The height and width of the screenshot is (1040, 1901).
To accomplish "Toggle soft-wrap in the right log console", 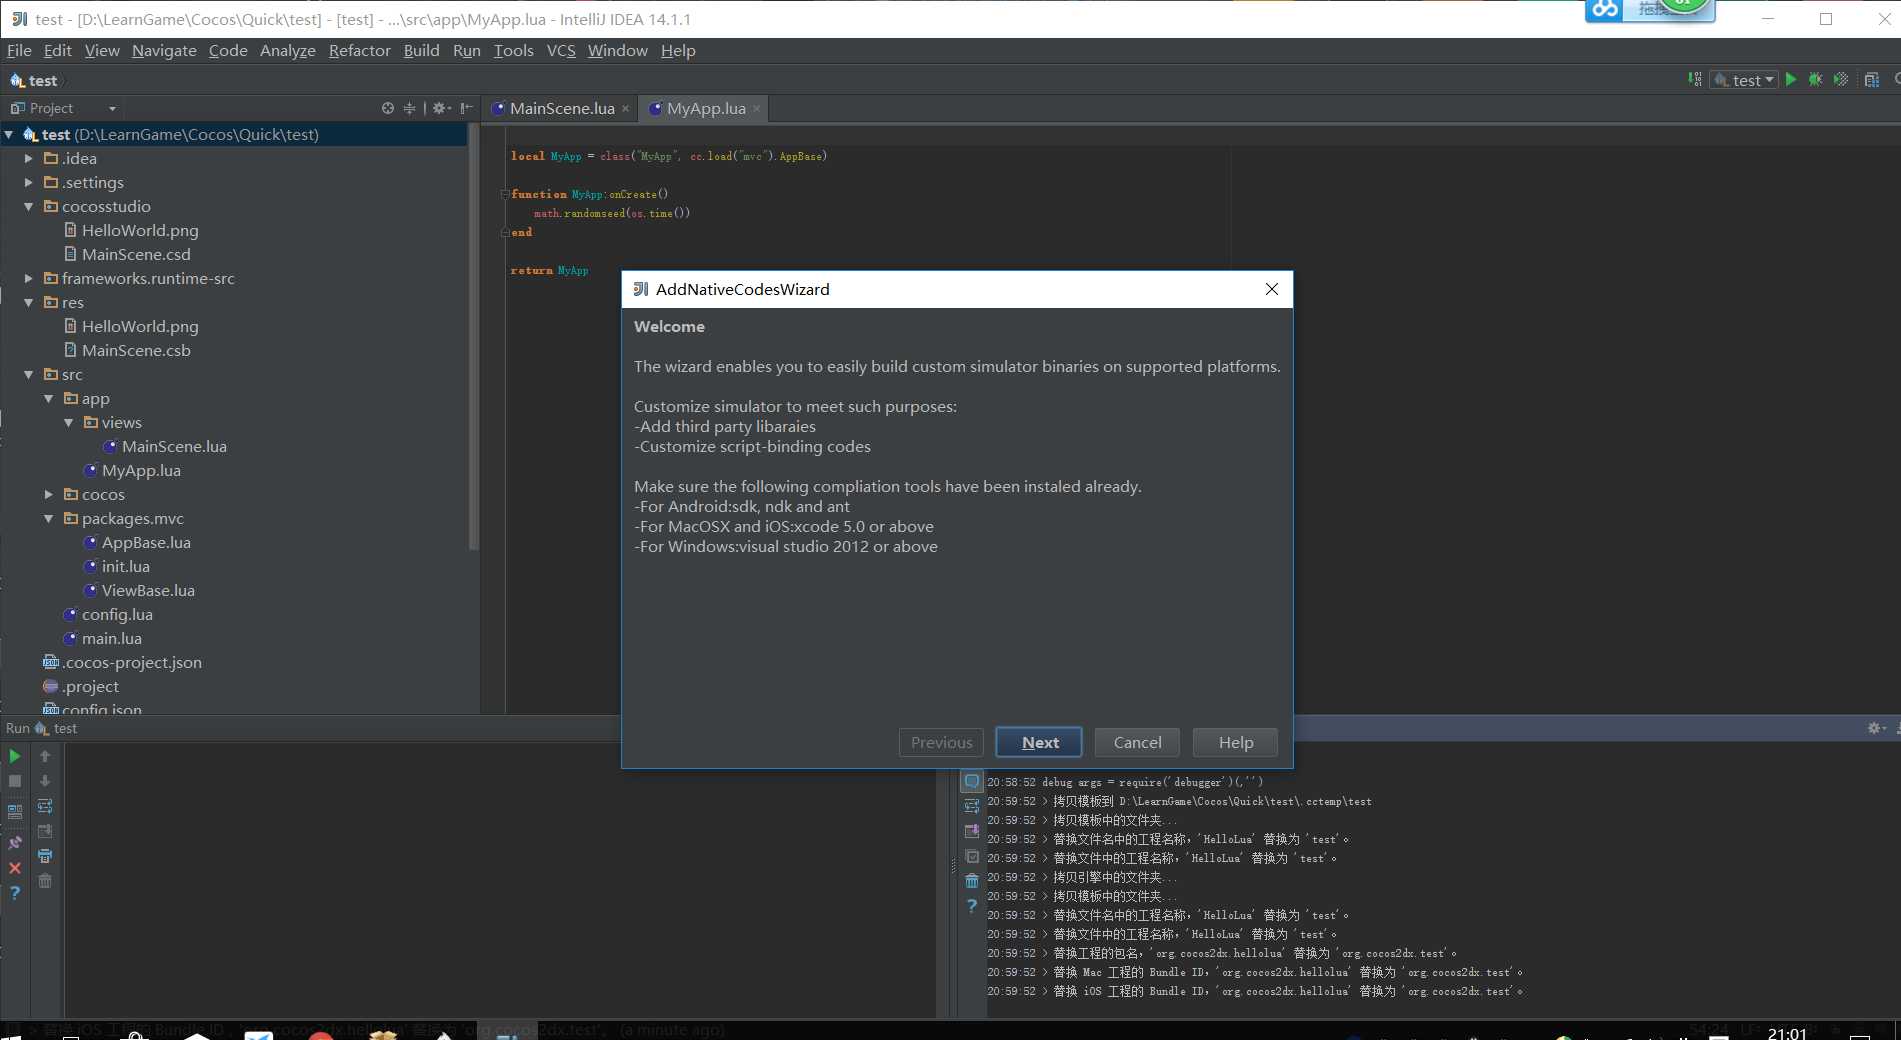I will tap(972, 806).
